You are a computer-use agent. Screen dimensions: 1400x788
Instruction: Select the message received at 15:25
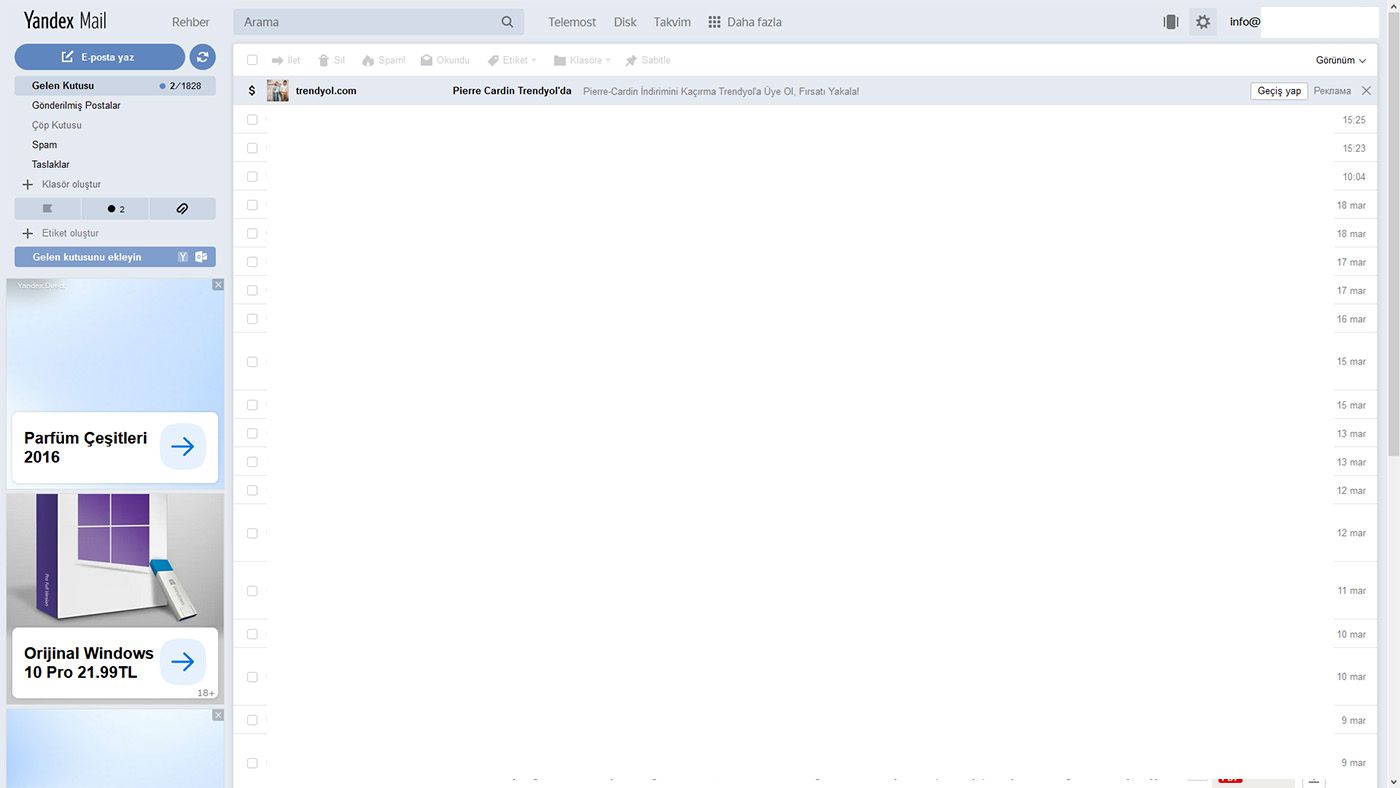pos(252,120)
